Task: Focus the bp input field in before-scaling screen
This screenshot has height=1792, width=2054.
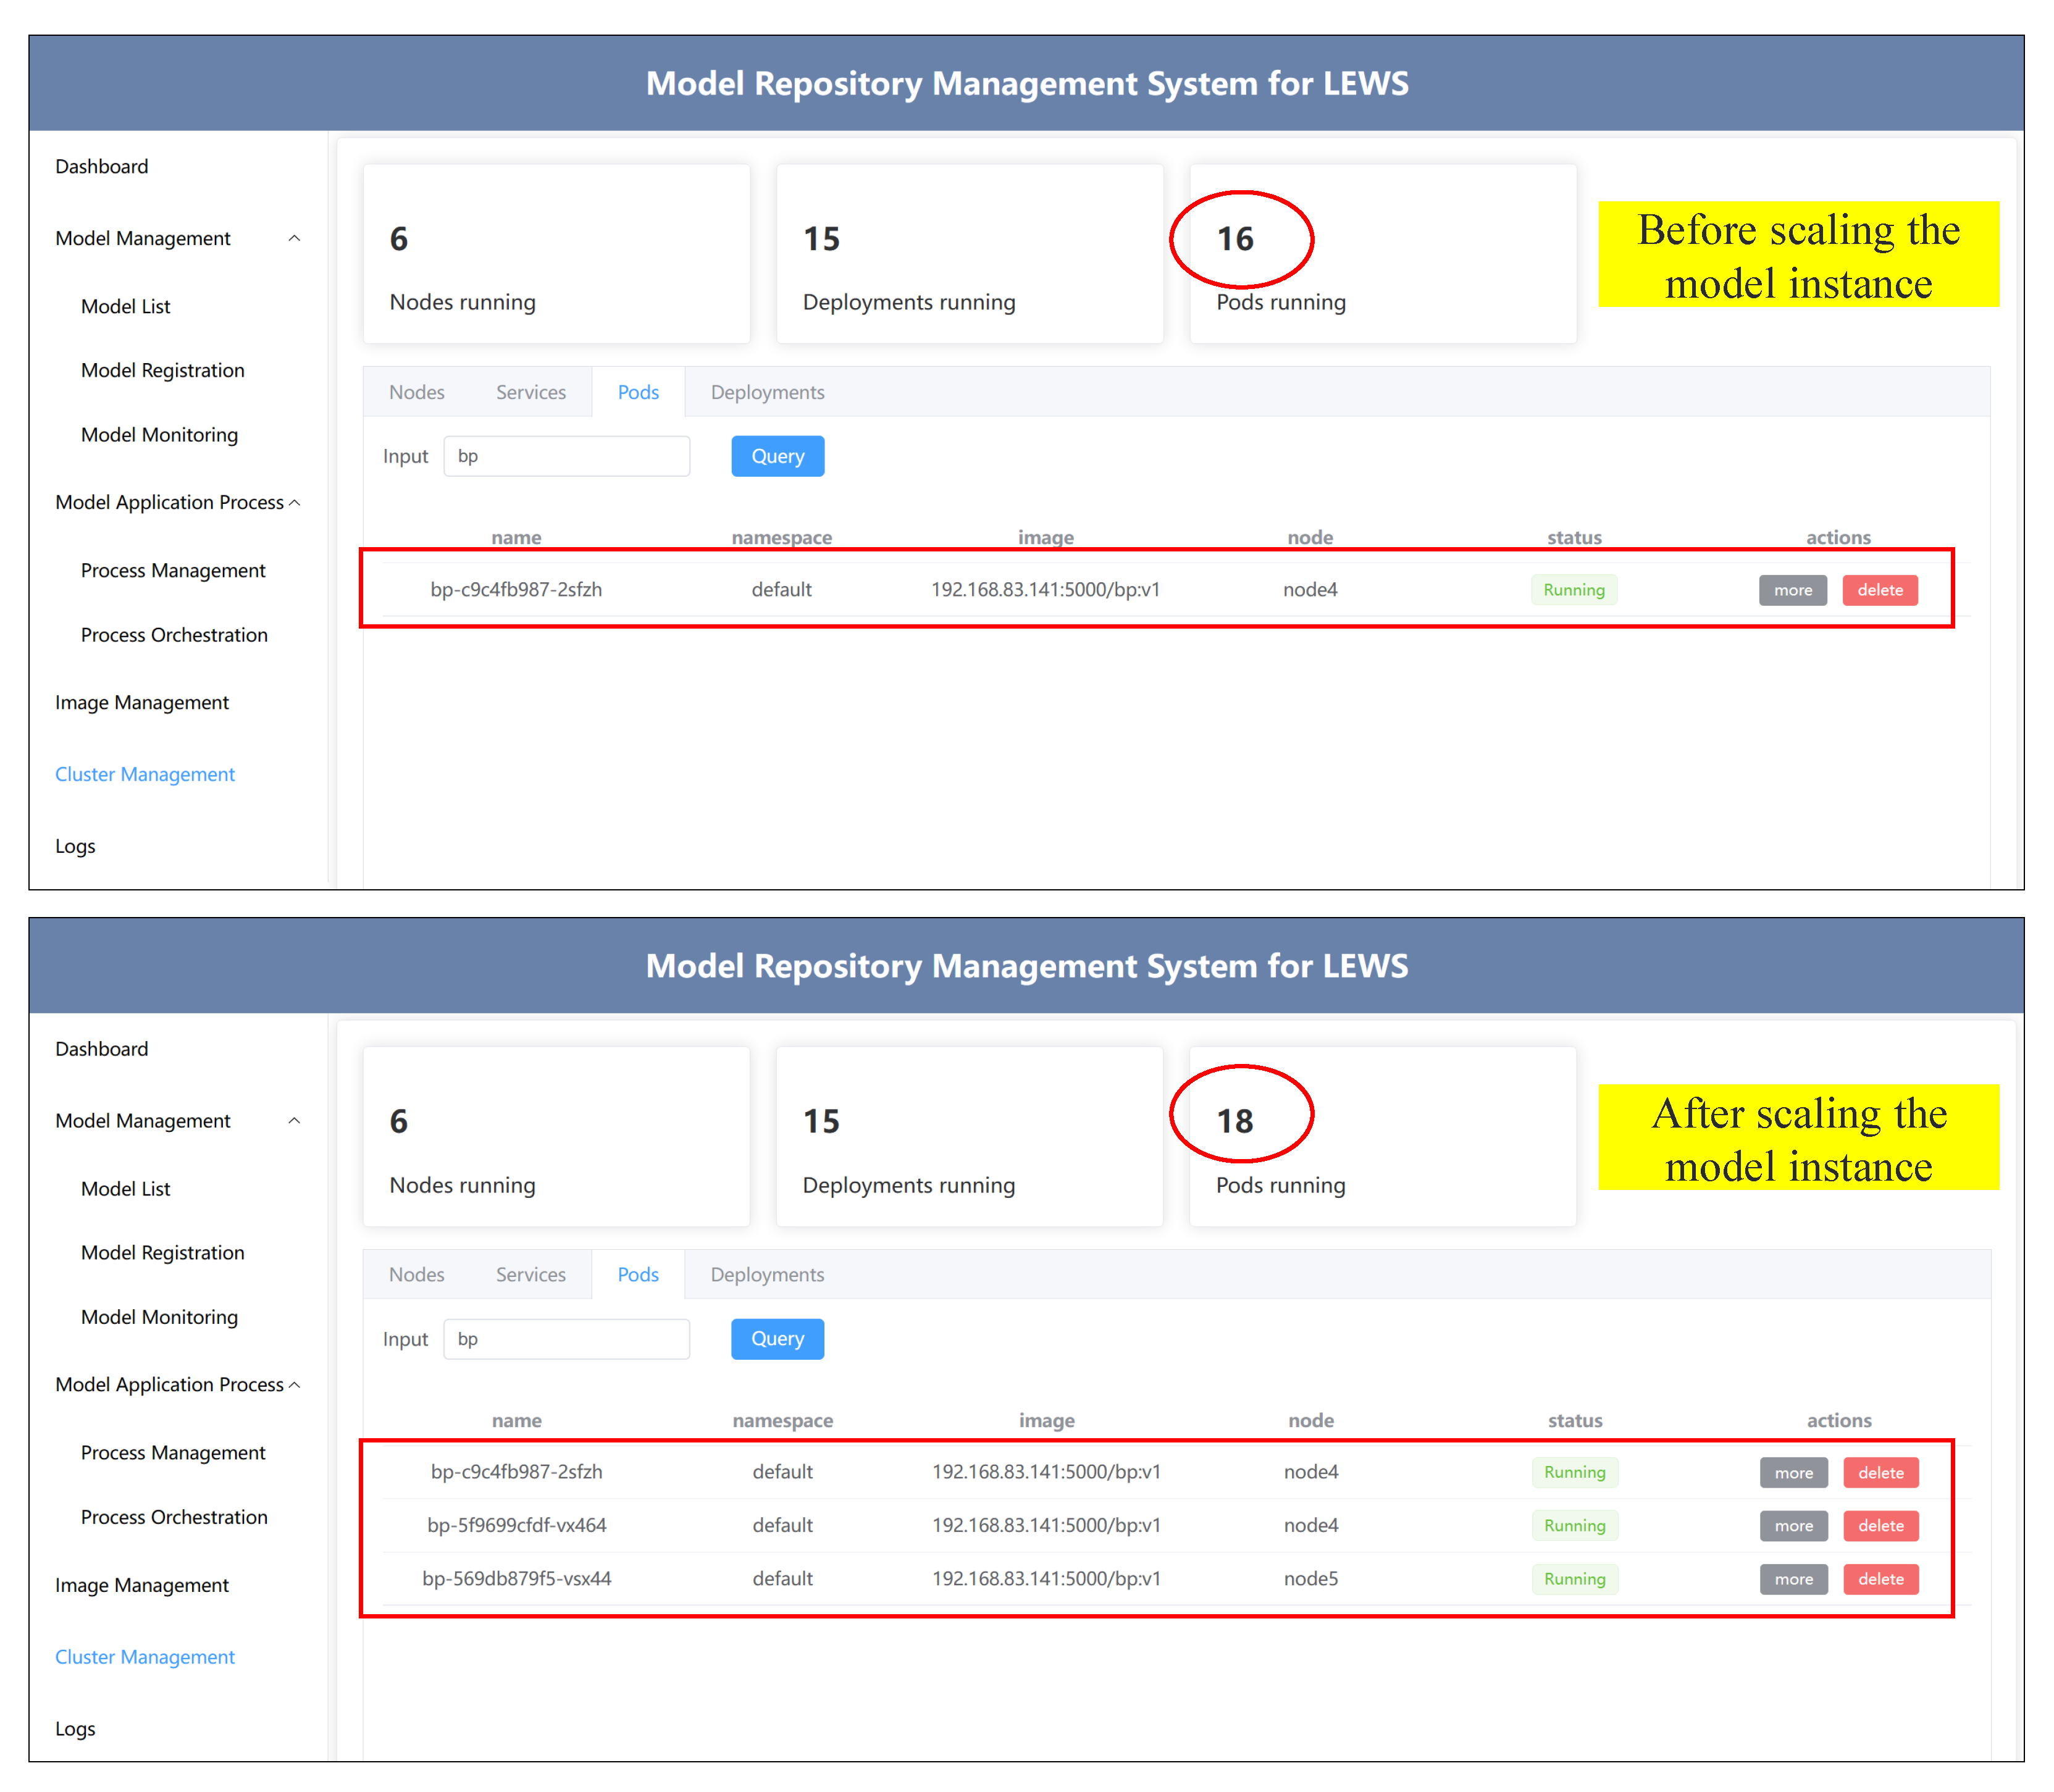Action: [x=566, y=456]
